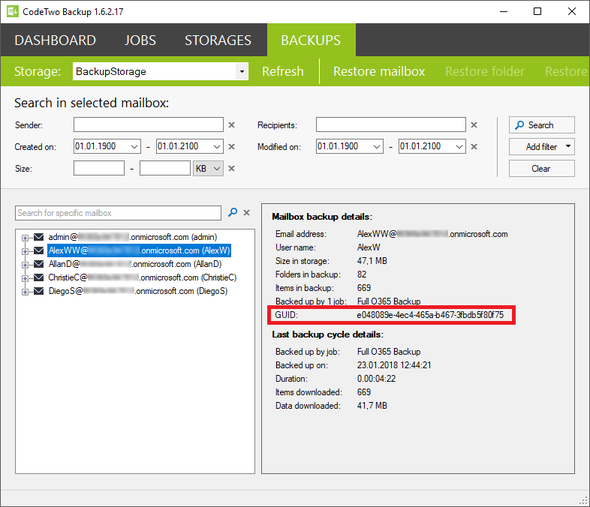Open the Created on end date dropdown
This screenshot has width=590, height=507.
[217, 146]
